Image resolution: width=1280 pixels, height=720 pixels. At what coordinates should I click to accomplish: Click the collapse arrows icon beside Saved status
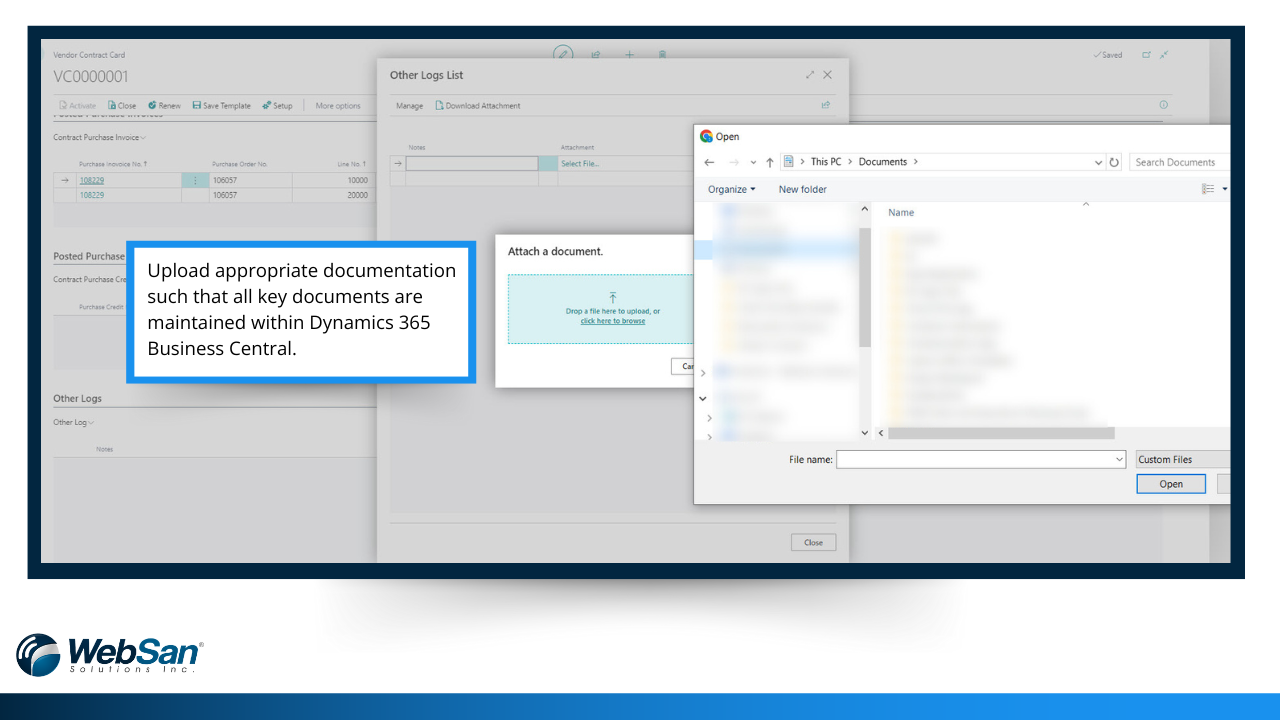coord(1164,55)
